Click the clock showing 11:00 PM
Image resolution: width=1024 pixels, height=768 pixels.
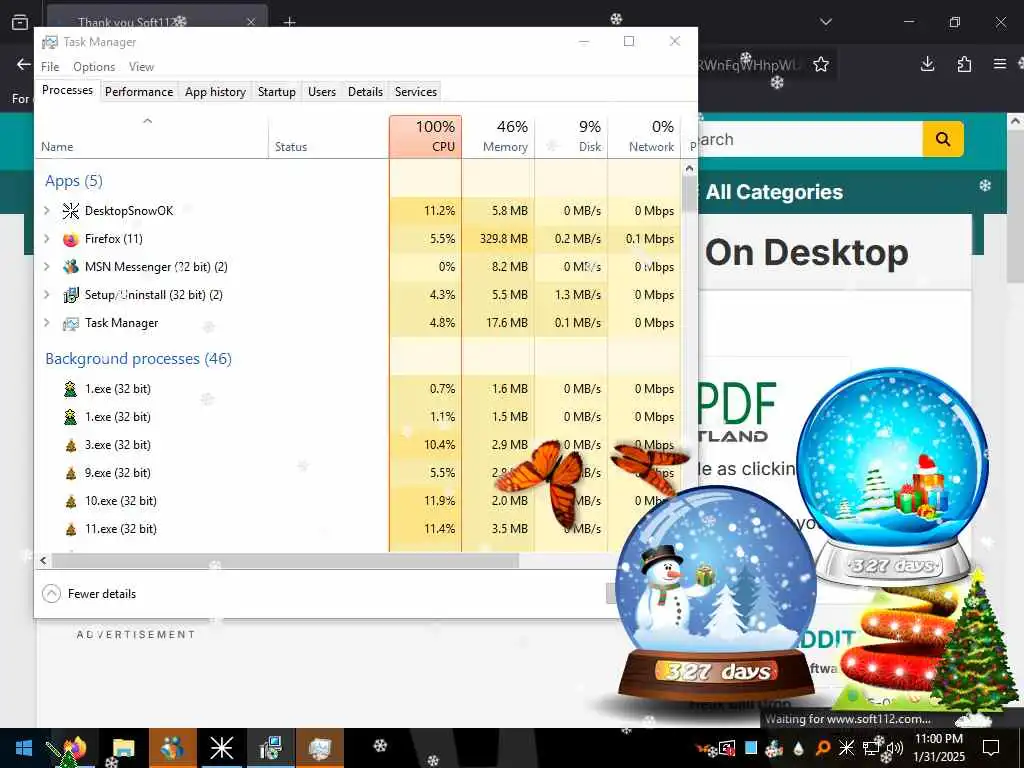(938, 739)
